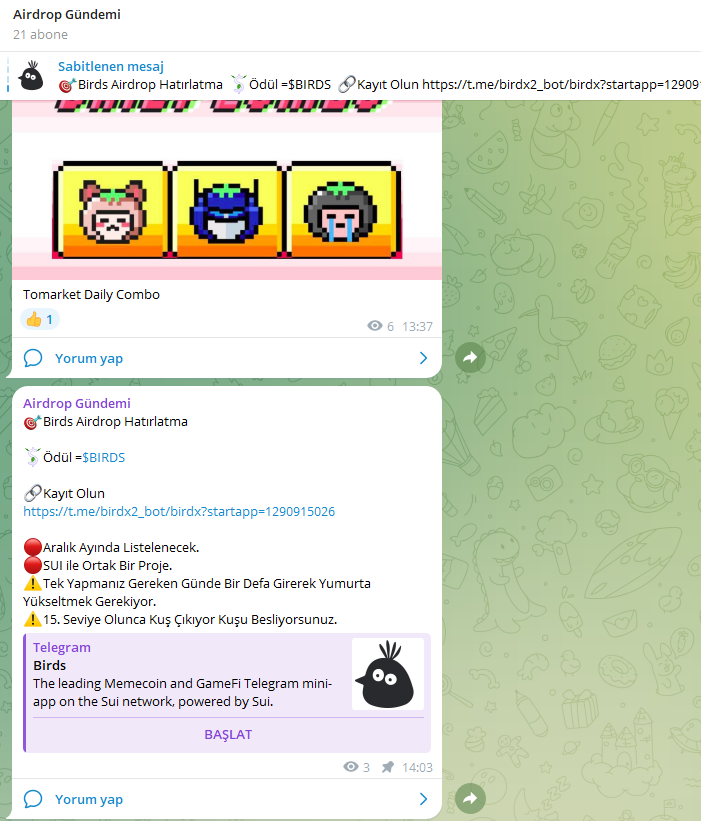Click the Tomarket Daily Combo caption text
The height and width of the screenshot is (821, 701).
pyautogui.click(x=91, y=295)
